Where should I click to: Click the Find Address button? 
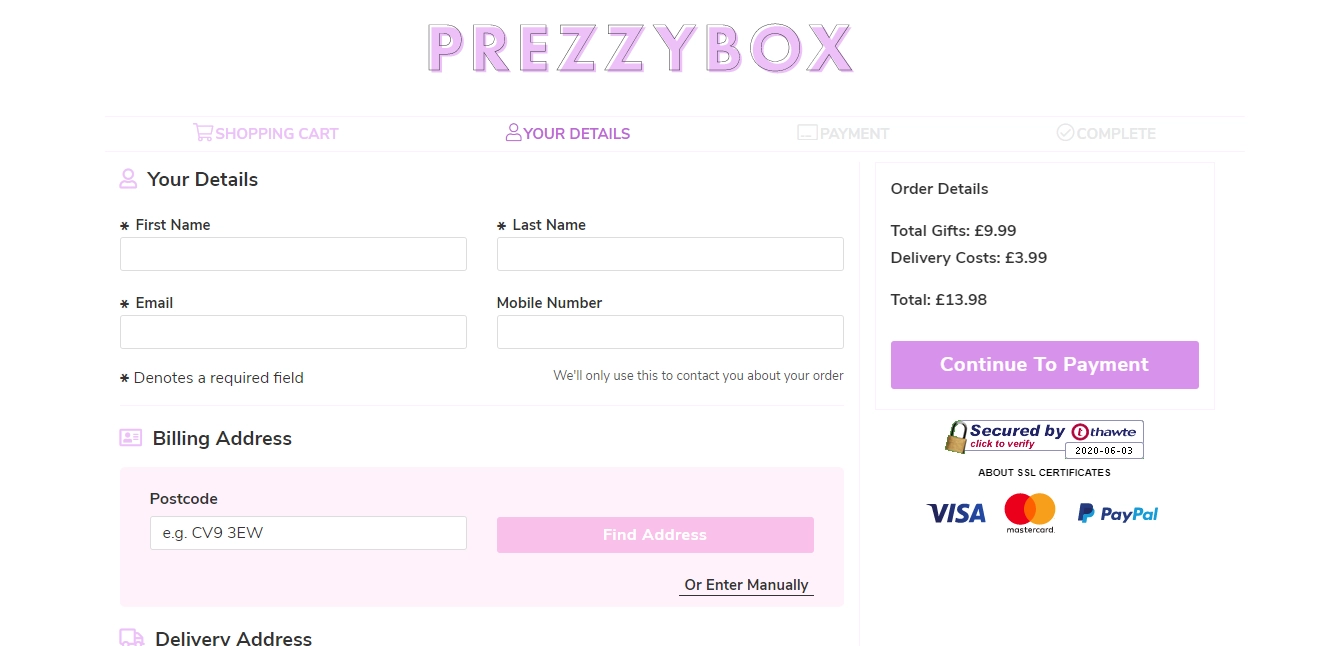tap(655, 535)
